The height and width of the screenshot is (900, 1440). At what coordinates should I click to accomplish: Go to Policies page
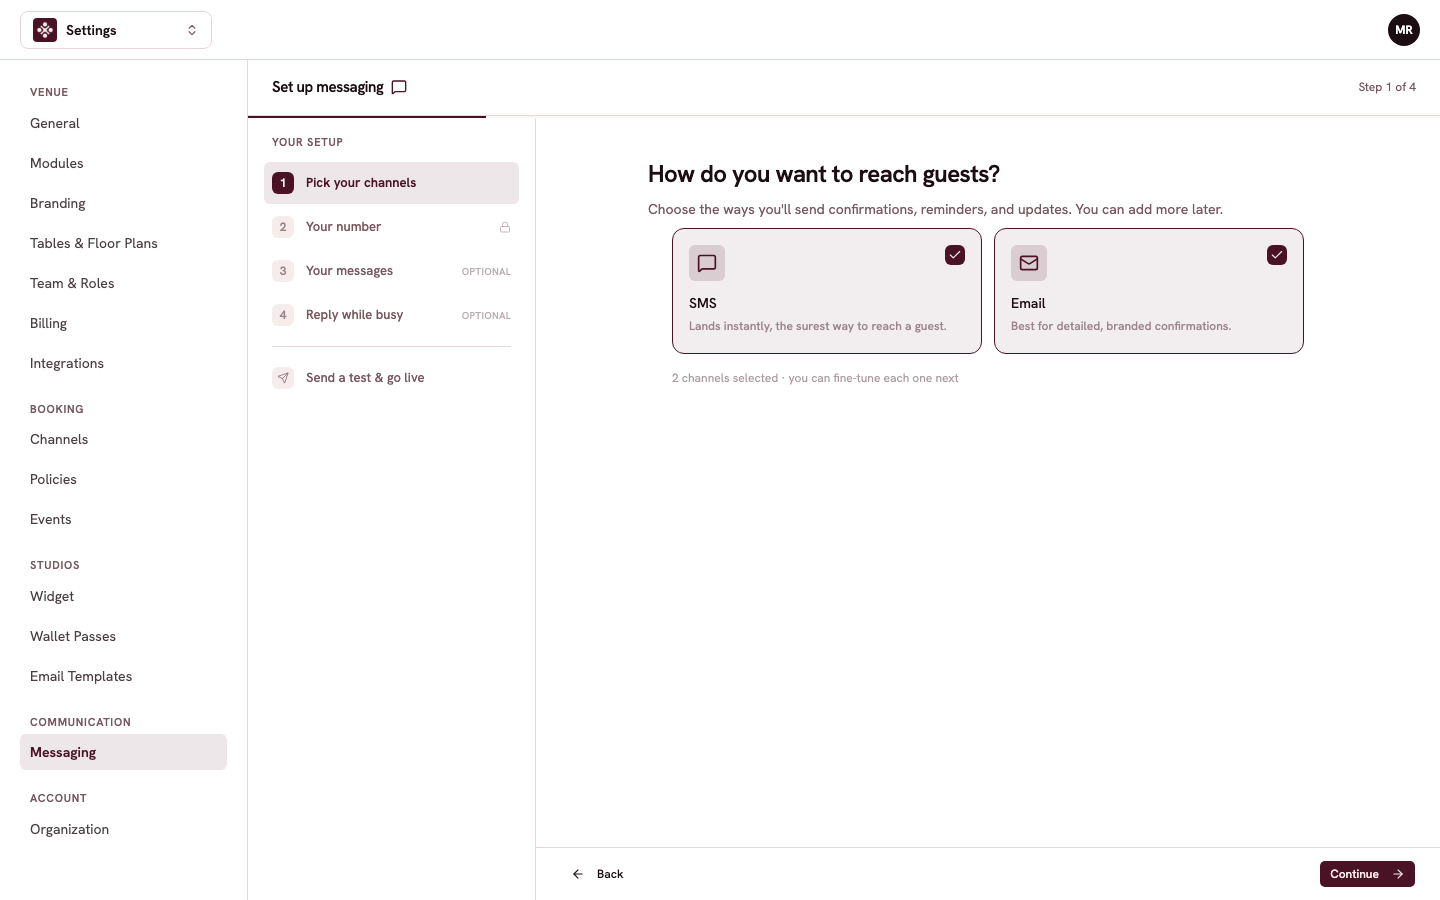(123, 479)
